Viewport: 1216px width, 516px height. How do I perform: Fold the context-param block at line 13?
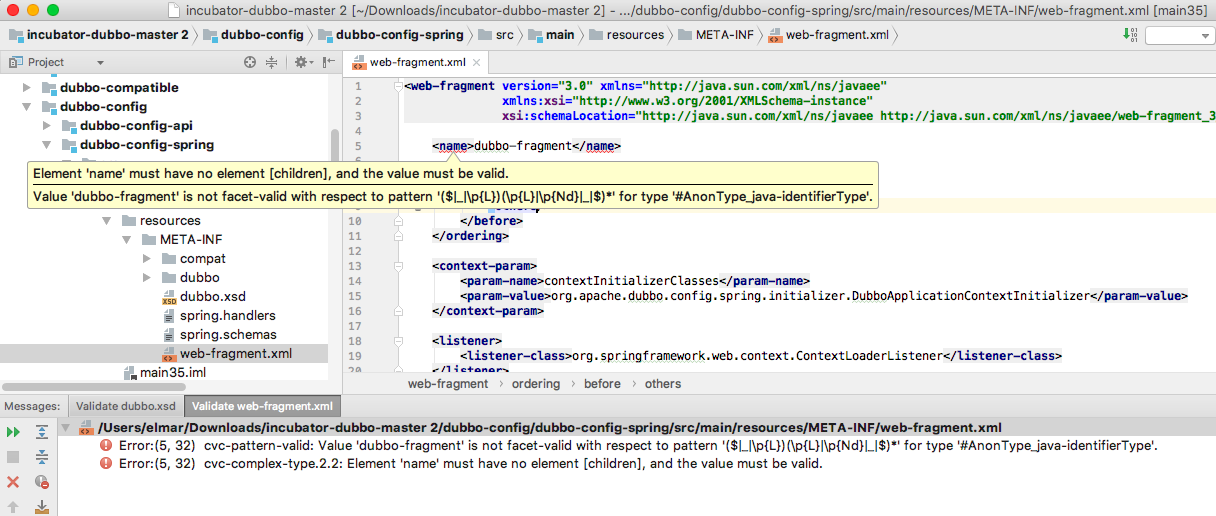(398, 266)
